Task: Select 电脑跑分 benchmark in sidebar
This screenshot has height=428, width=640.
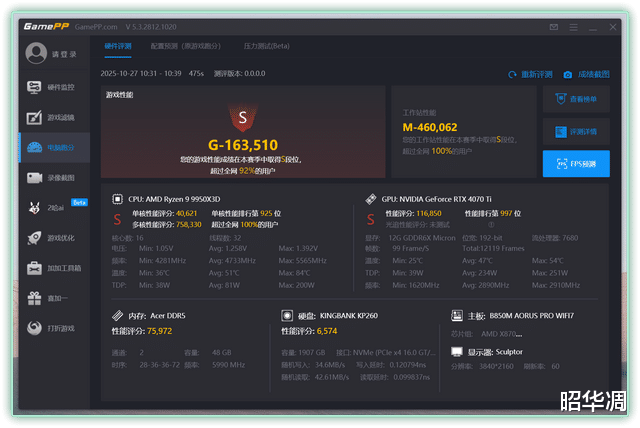Action: (54, 147)
